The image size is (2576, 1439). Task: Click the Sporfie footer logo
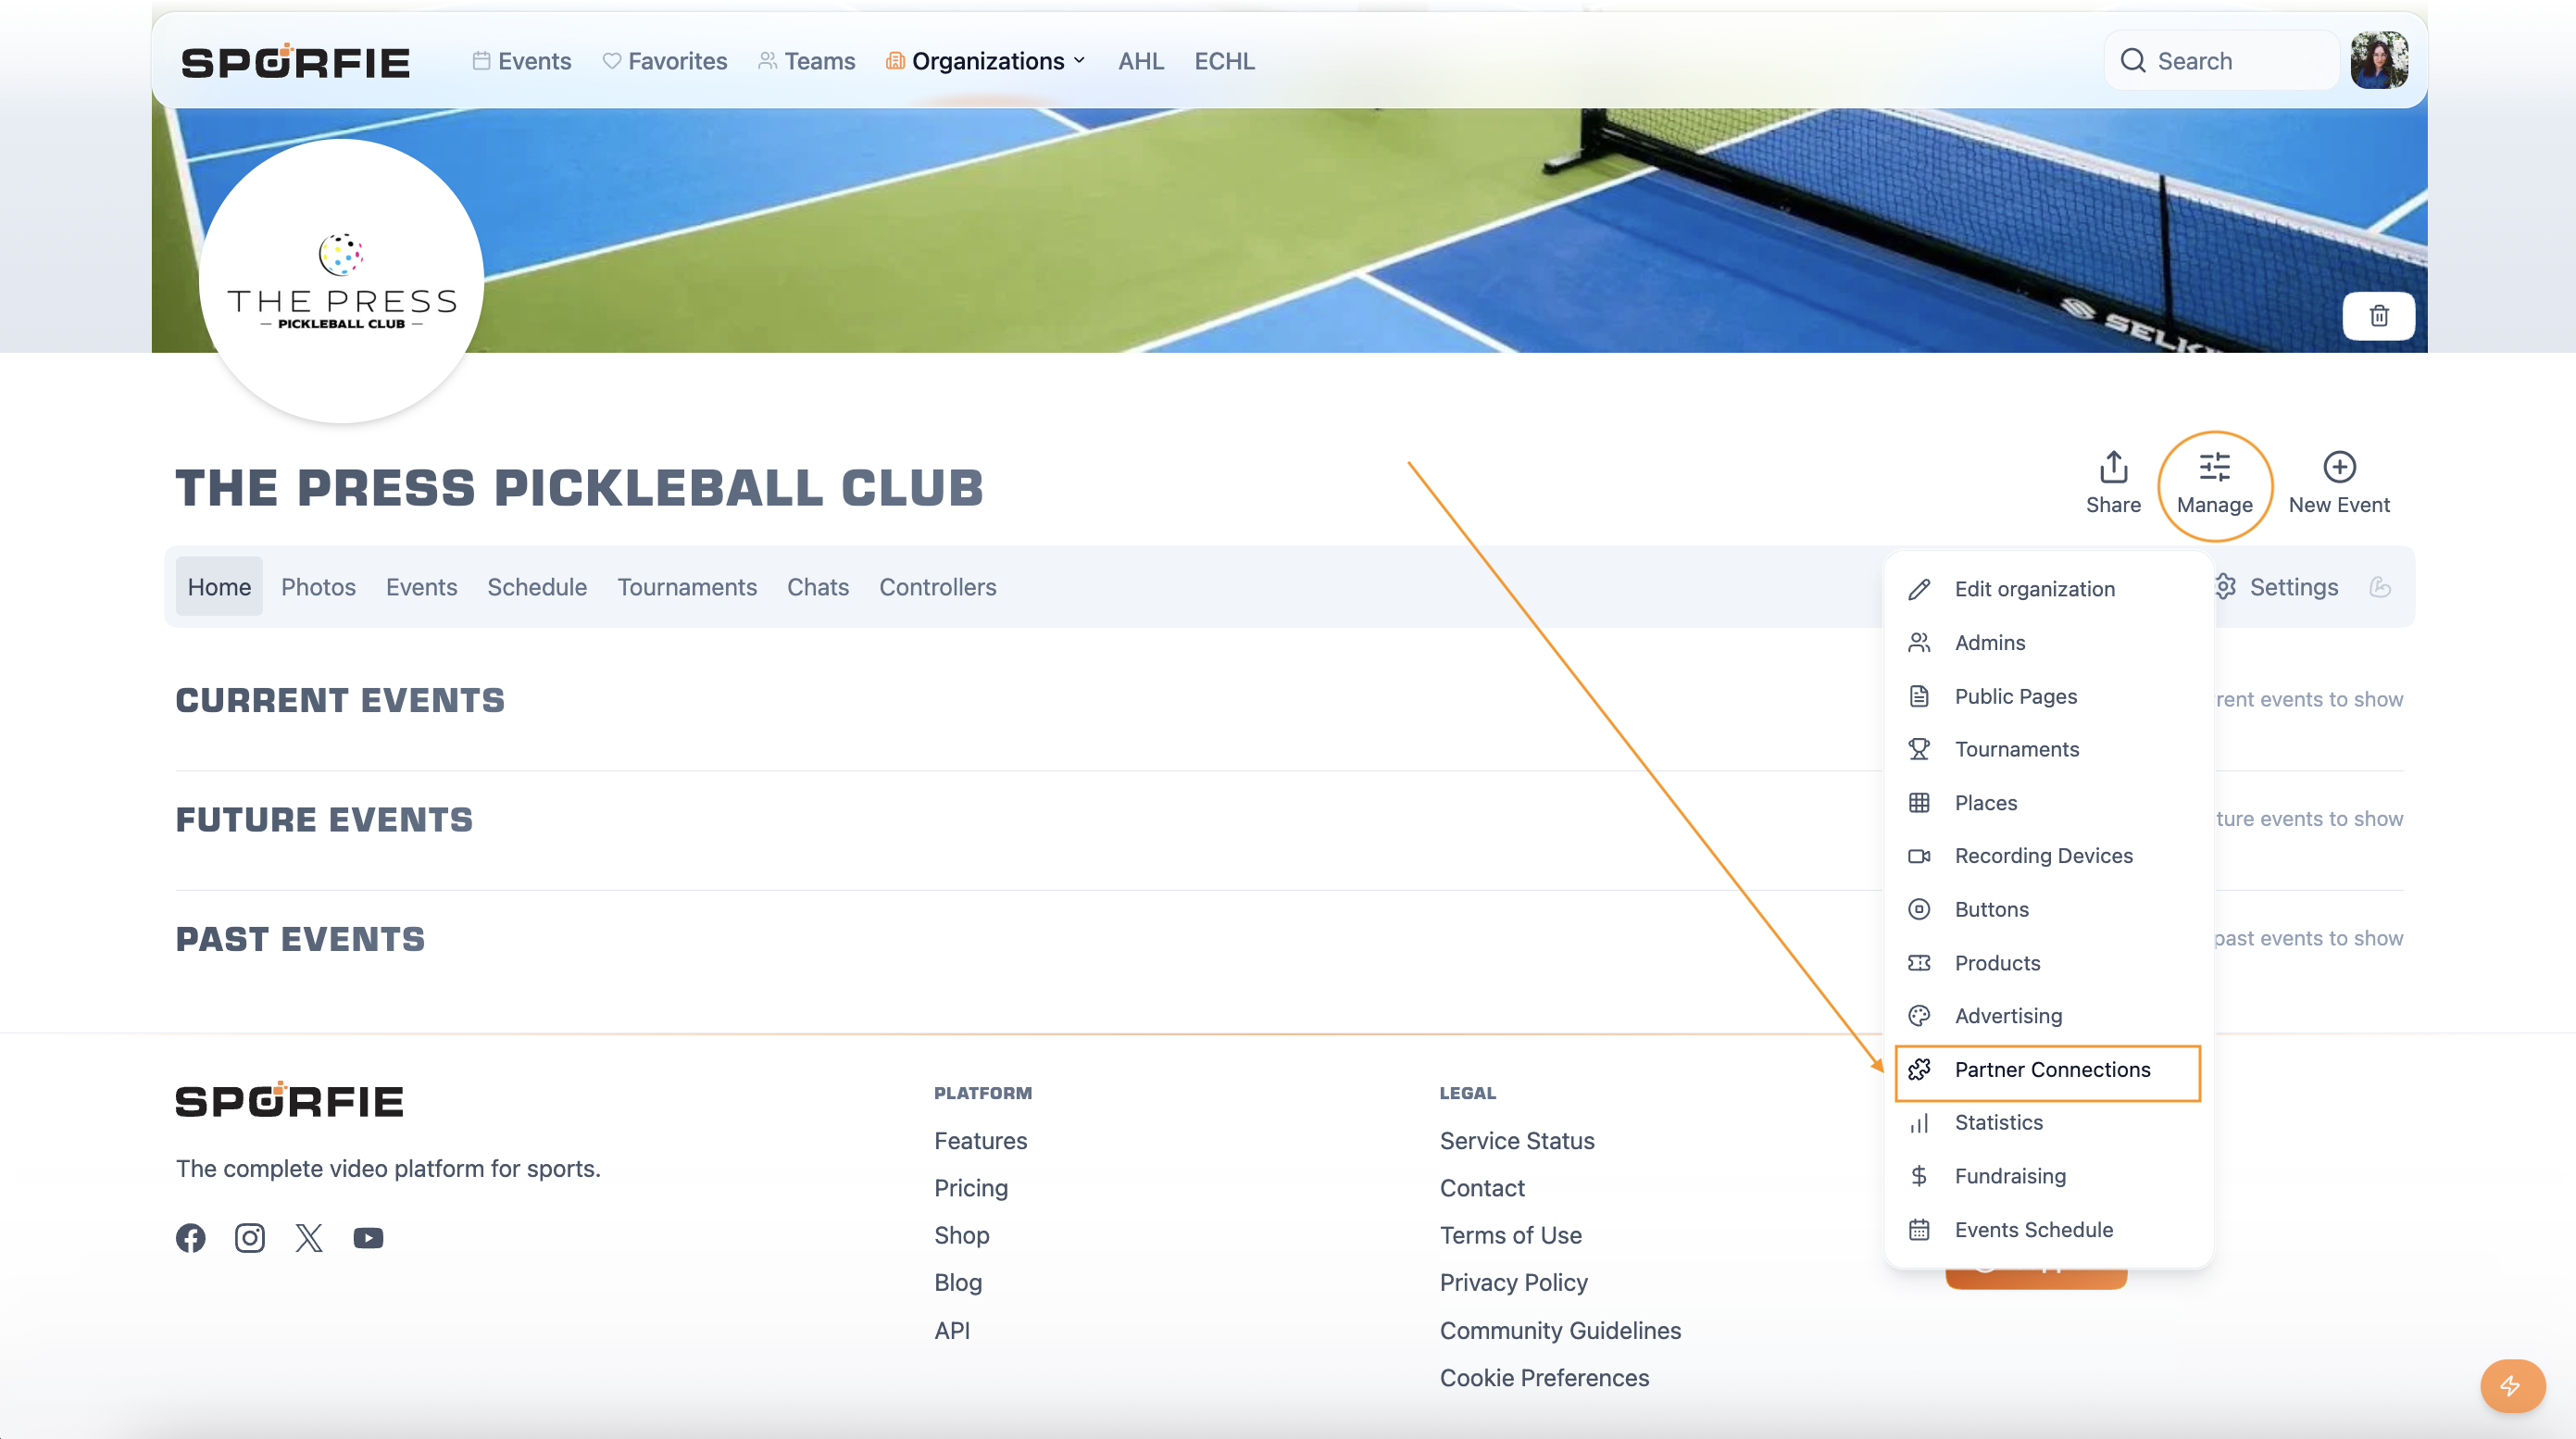(x=290, y=1100)
